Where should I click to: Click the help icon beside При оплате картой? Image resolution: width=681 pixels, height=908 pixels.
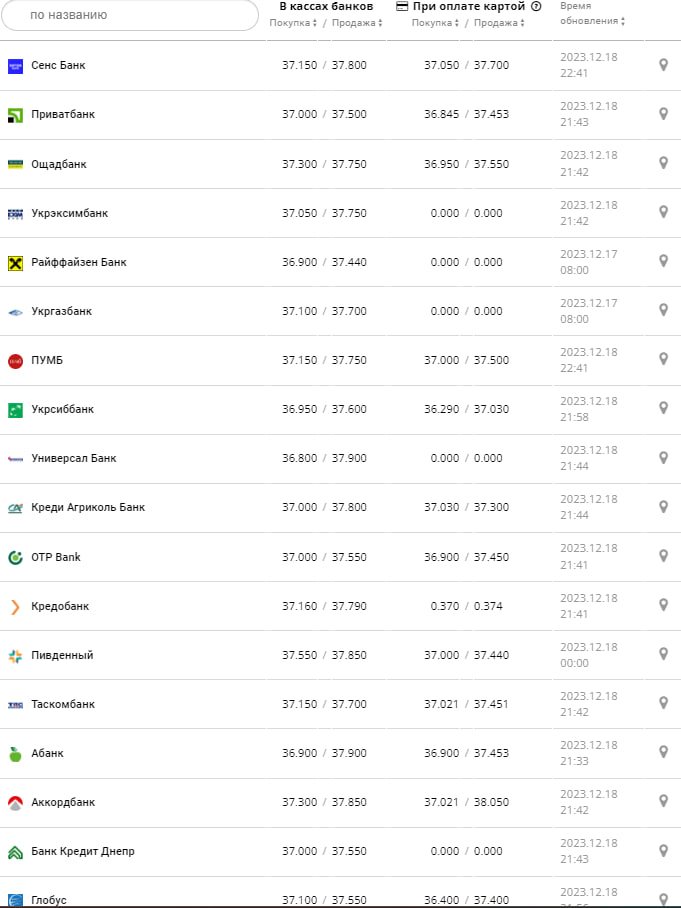coord(536,6)
